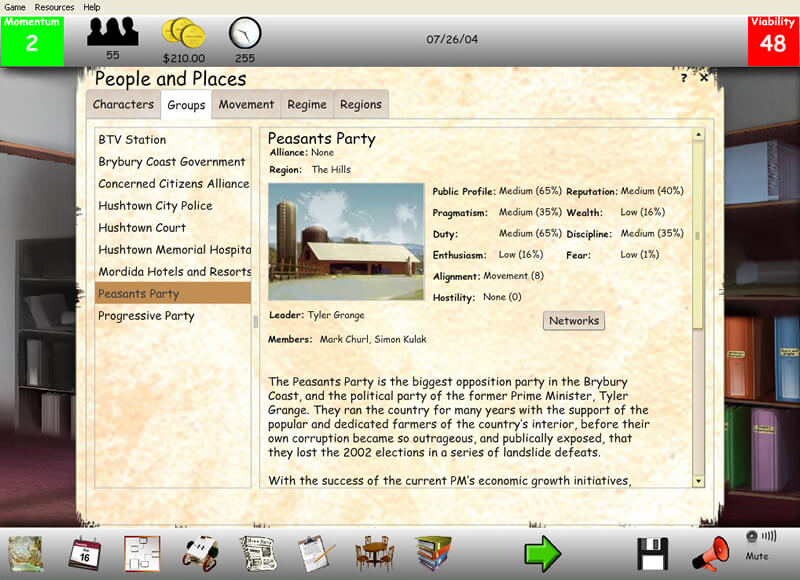This screenshot has height=580, width=800.
Task: Click the question mark help icon
Action: 684,78
